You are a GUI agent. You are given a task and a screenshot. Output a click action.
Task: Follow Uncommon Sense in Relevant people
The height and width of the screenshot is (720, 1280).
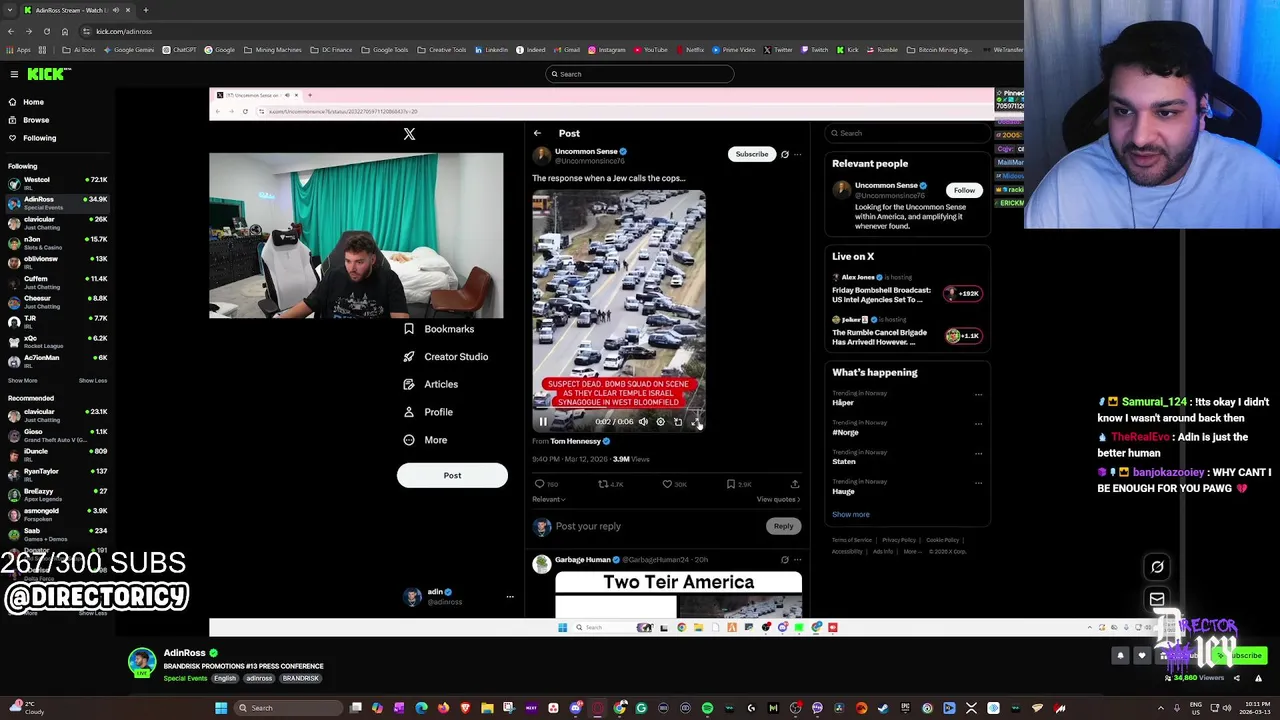click(x=964, y=190)
